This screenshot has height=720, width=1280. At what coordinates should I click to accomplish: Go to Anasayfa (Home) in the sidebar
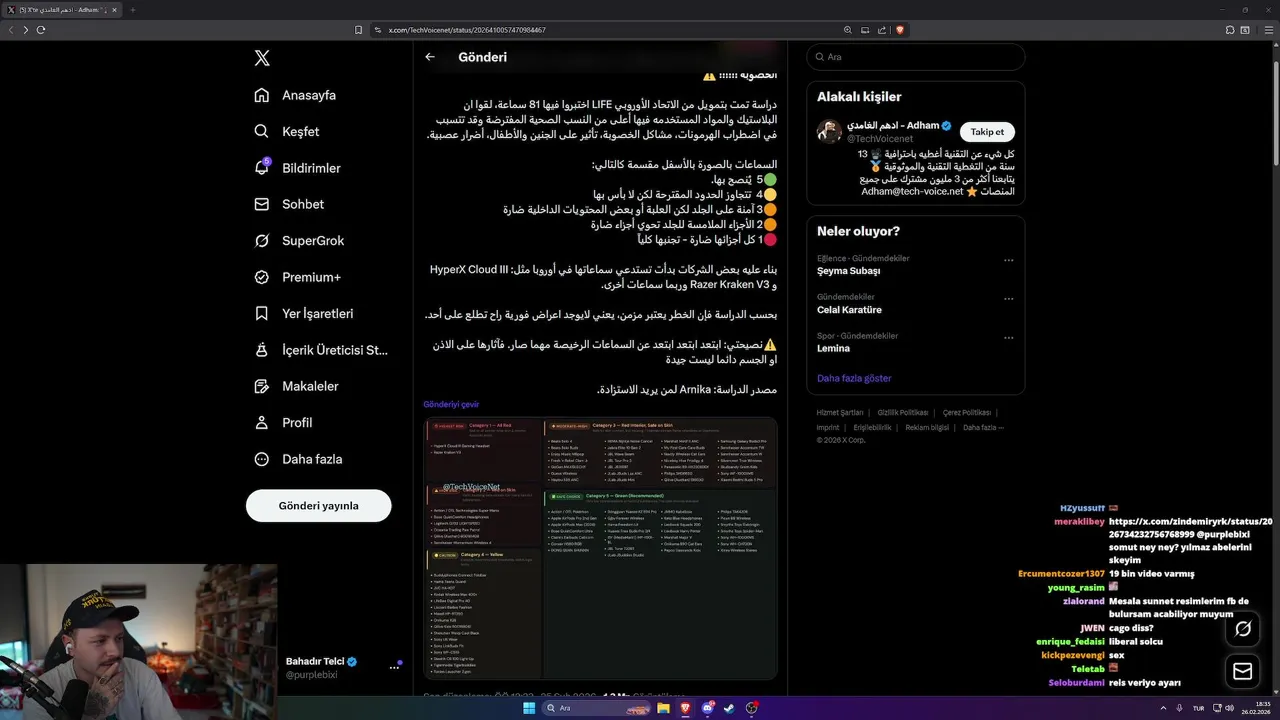pos(295,95)
